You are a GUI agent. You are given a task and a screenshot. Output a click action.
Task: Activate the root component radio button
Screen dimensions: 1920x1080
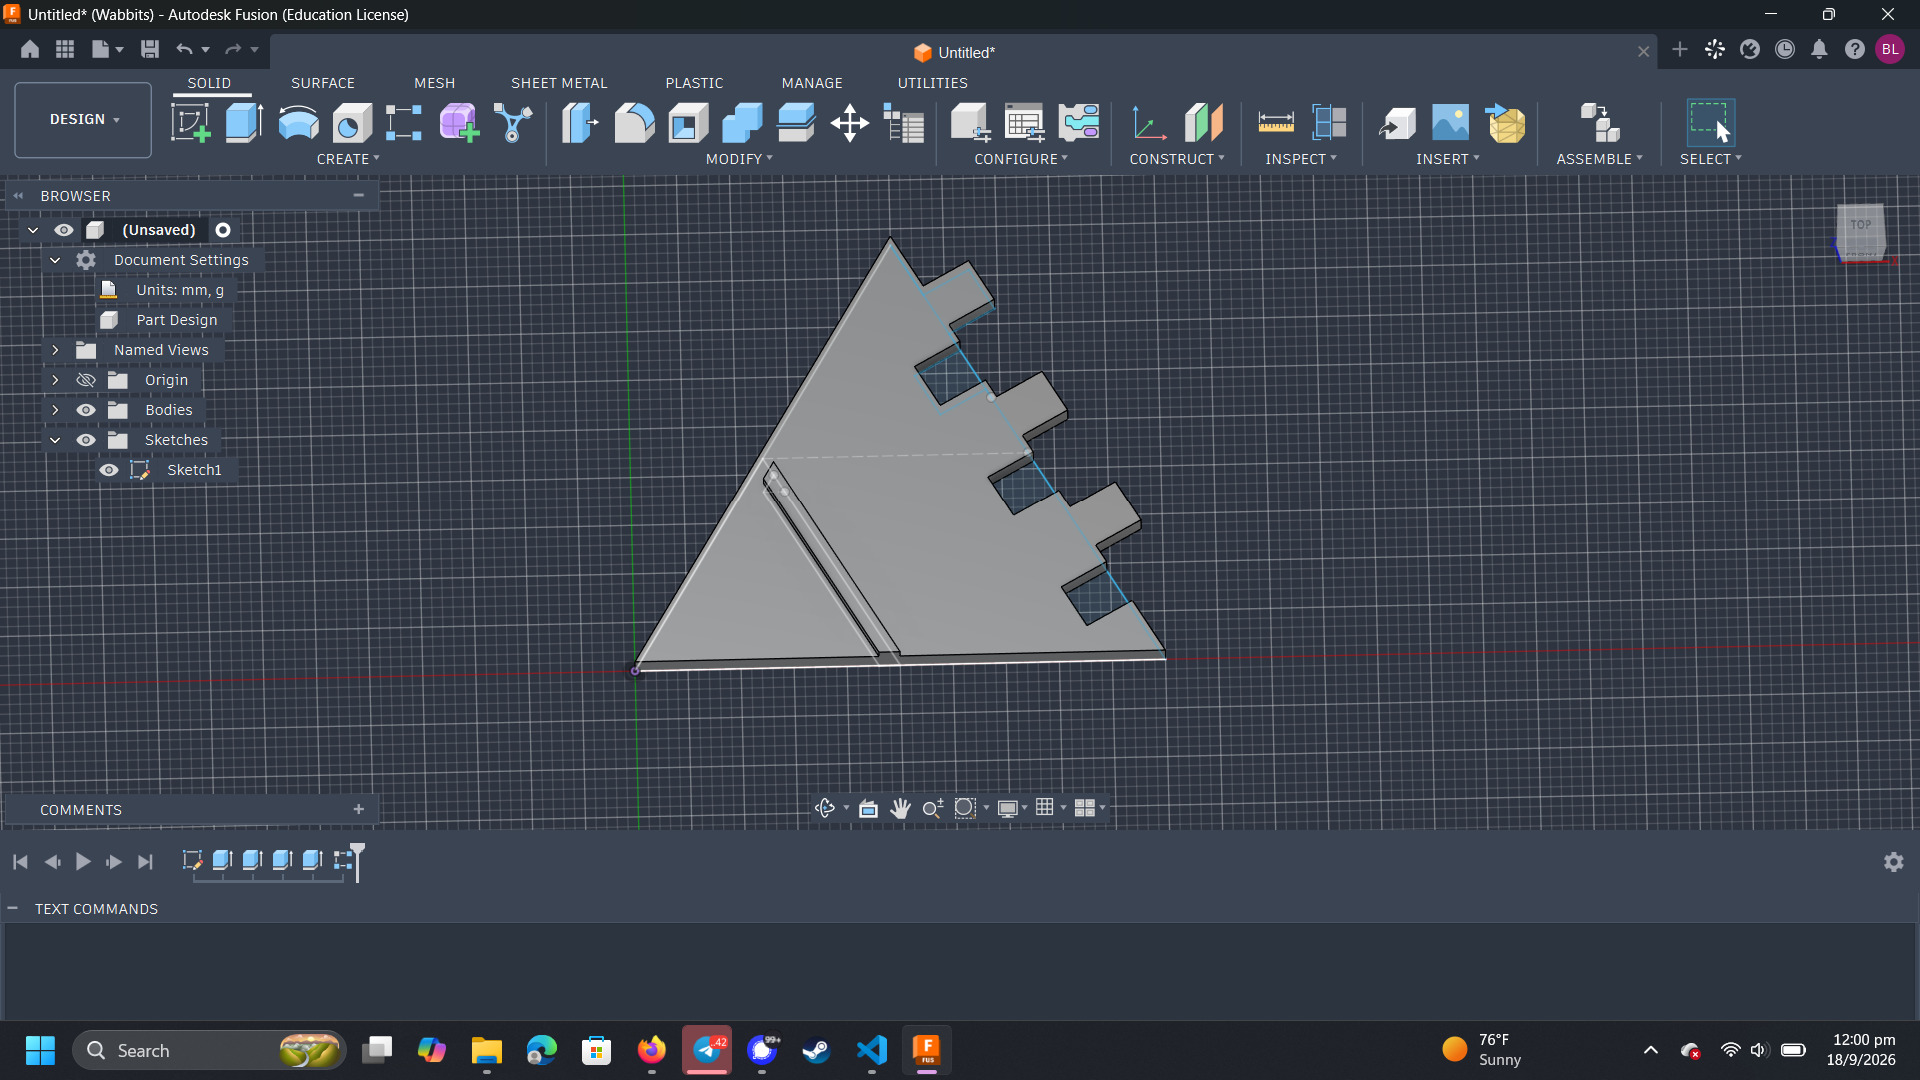(223, 230)
